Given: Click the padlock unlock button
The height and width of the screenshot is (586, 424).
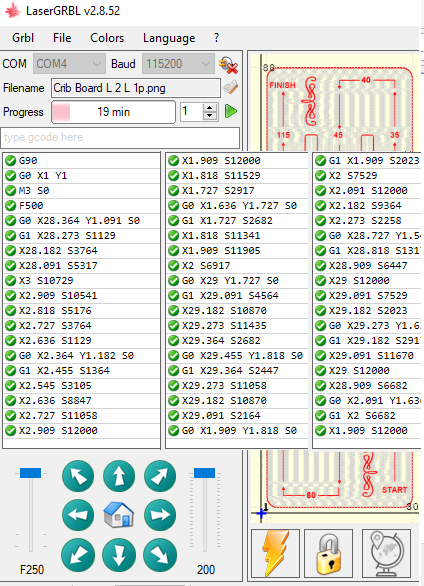Looking at the screenshot, I should coord(329,553).
